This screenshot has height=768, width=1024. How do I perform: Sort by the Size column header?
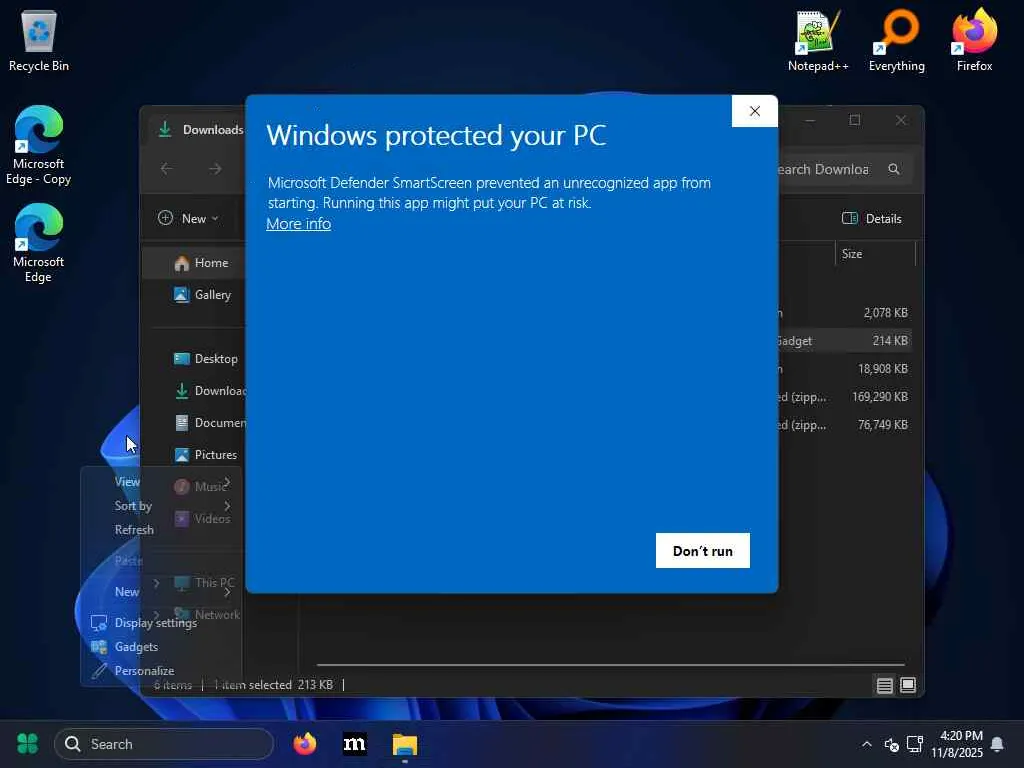875,253
